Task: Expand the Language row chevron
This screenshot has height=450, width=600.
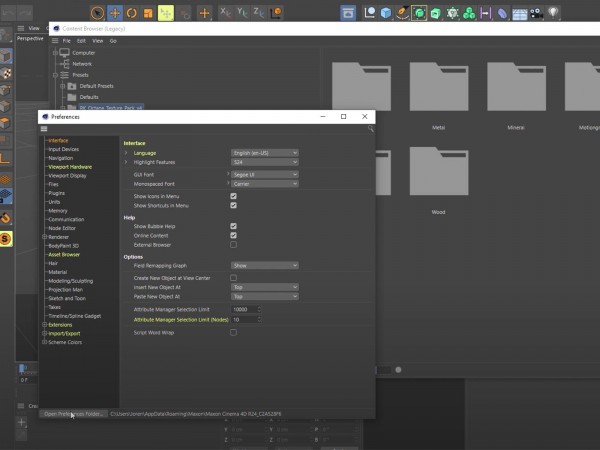Action: point(126,153)
